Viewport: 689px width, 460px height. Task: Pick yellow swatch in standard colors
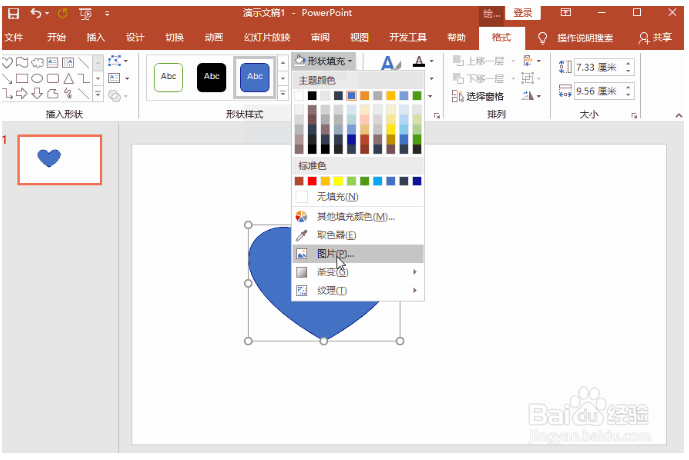(338, 181)
